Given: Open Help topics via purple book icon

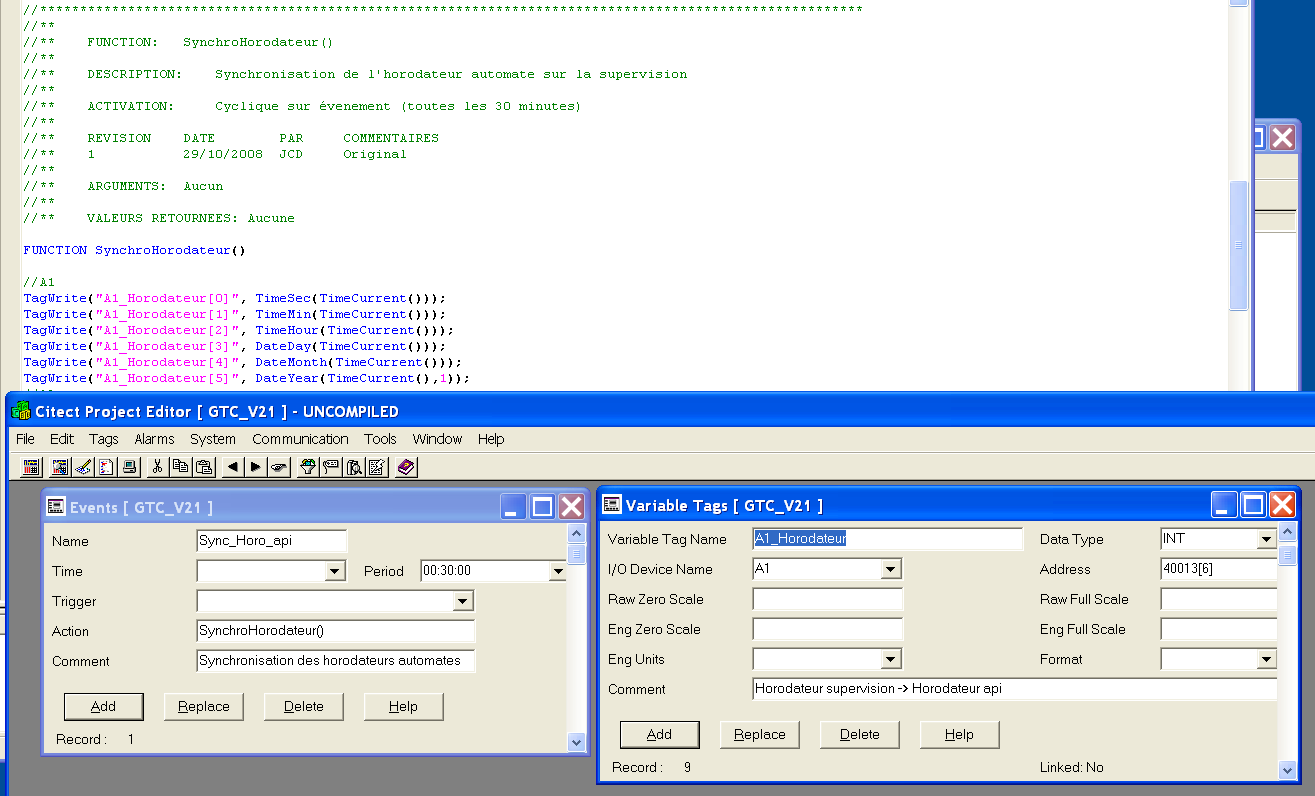Looking at the screenshot, I should click(405, 467).
